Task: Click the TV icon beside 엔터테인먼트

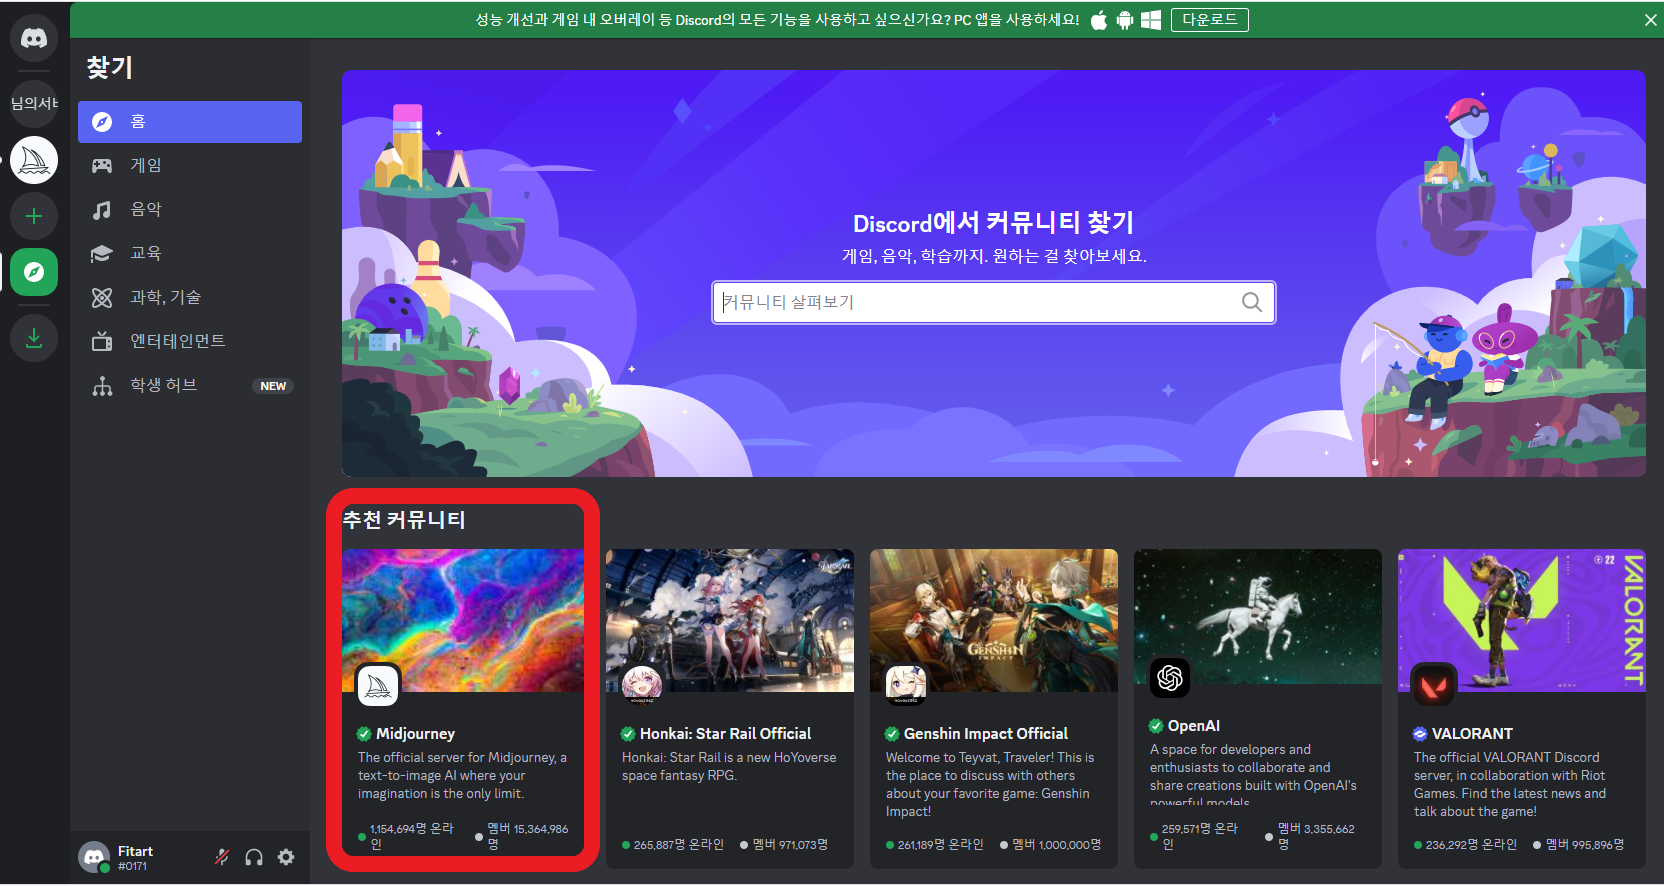Action: click(102, 342)
